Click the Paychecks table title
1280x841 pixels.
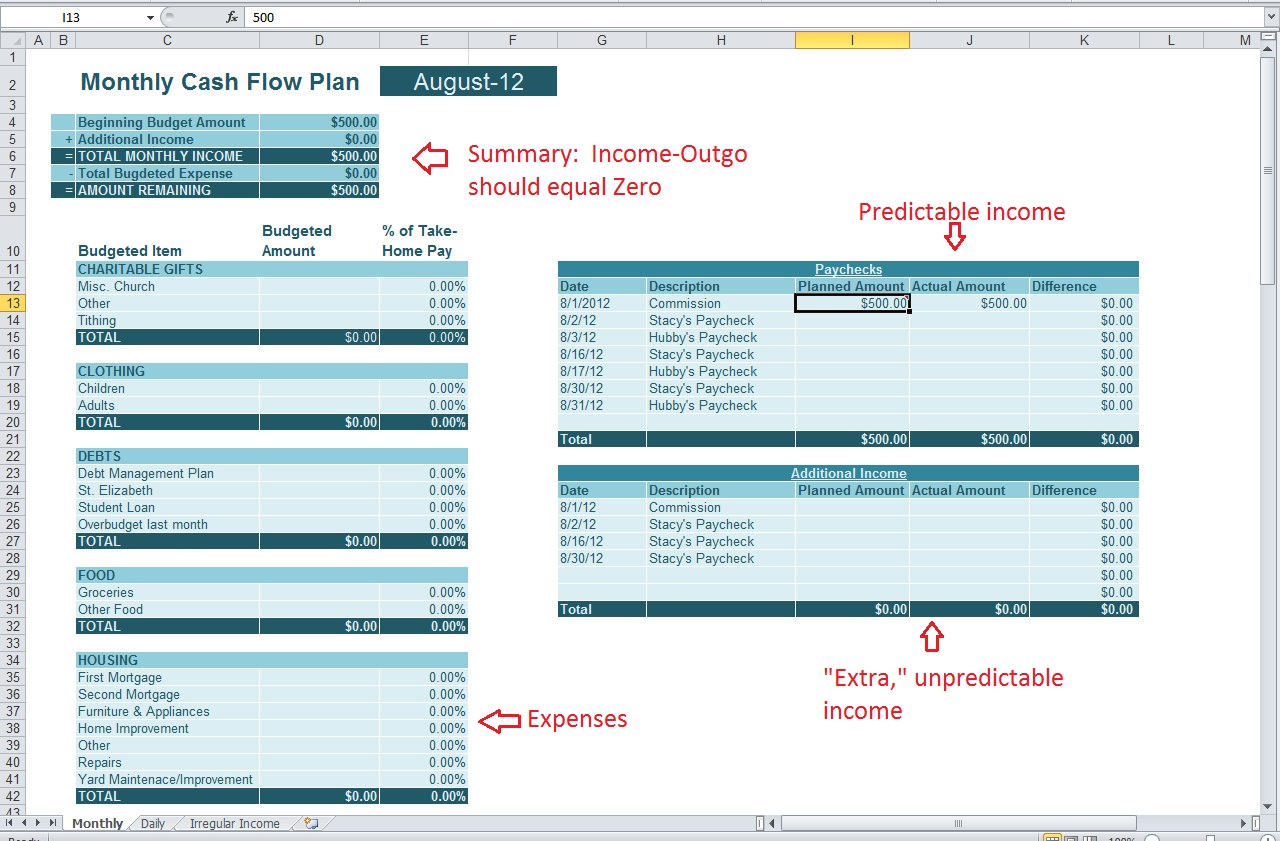(848, 269)
